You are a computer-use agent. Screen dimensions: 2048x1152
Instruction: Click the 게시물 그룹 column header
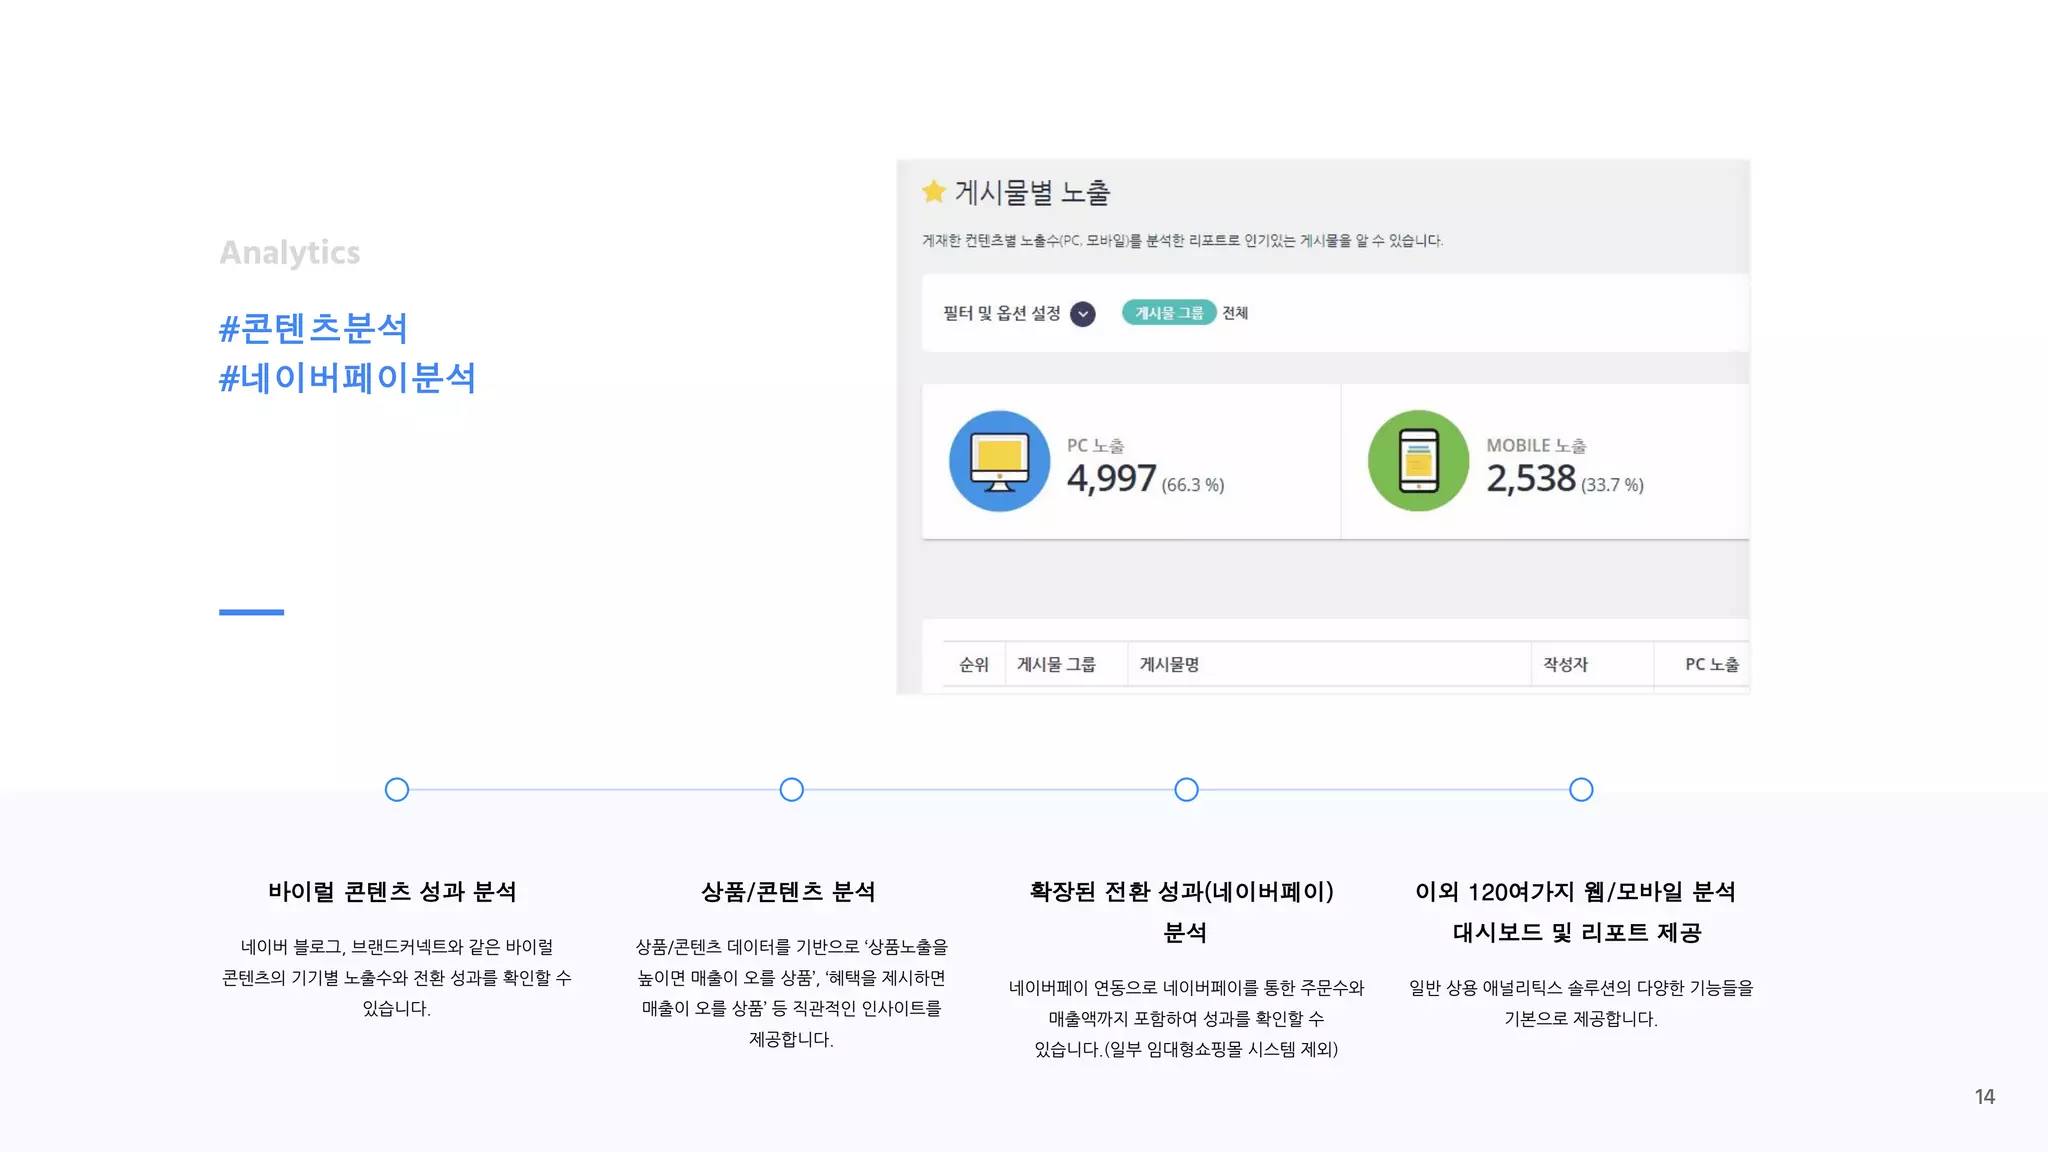[1056, 664]
